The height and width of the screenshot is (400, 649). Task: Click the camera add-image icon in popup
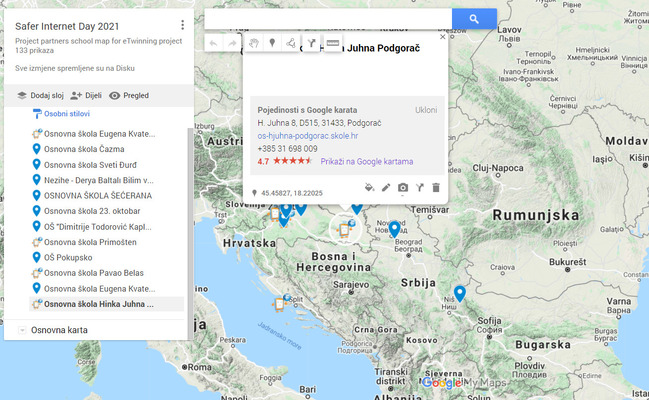click(x=403, y=188)
